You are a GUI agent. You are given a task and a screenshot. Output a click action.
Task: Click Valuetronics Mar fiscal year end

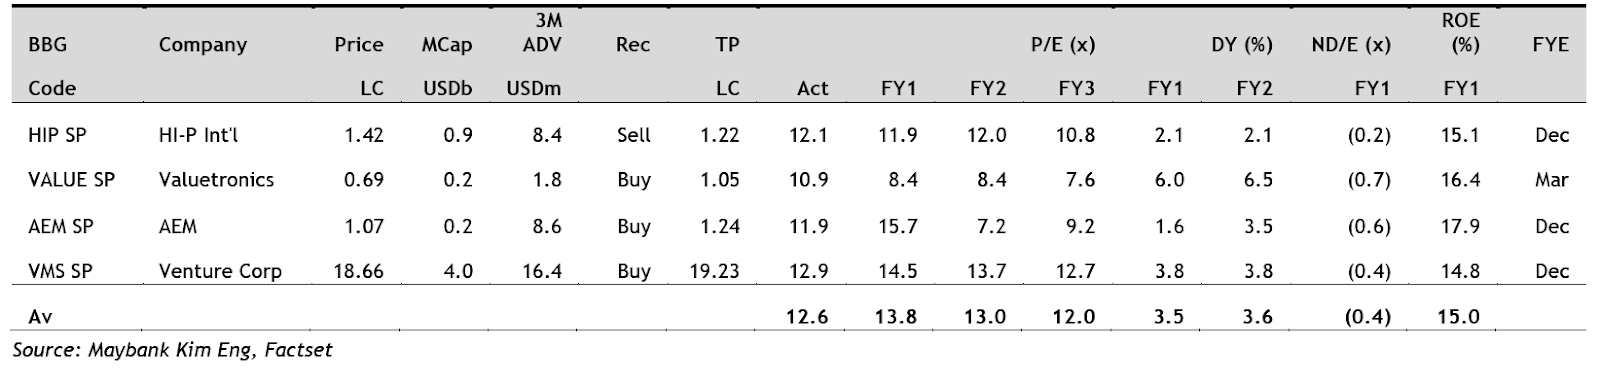pos(1552,180)
